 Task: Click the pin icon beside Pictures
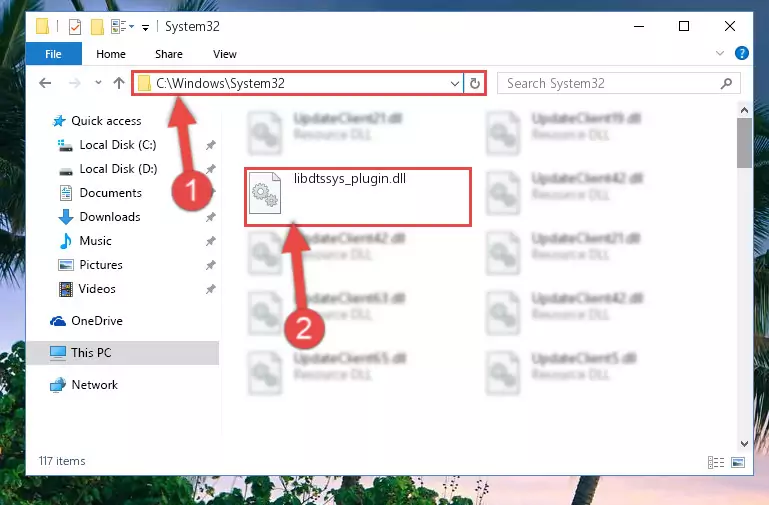(x=210, y=265)
